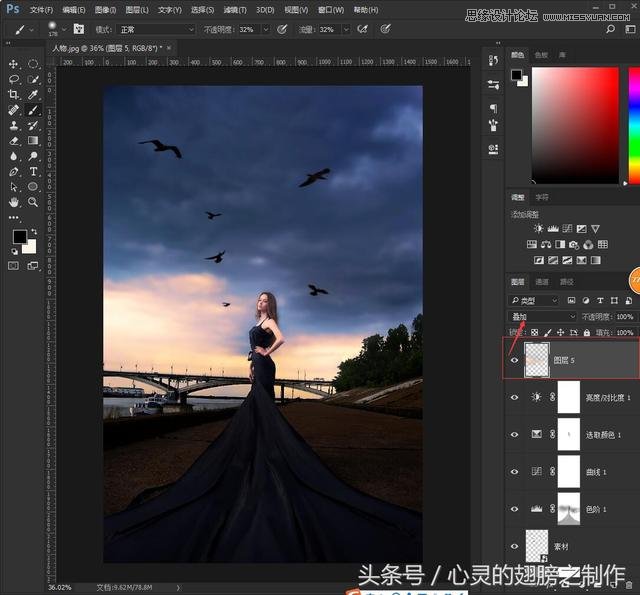Screen dimensions: 640x595
Task: Switch to the 通道 tab
Action: tap(542, 282)
